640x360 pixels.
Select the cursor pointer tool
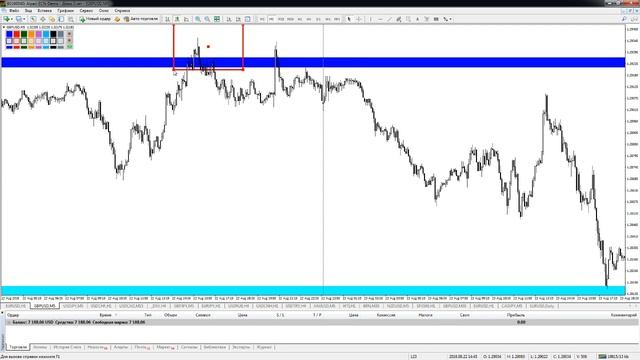(349, 19)
